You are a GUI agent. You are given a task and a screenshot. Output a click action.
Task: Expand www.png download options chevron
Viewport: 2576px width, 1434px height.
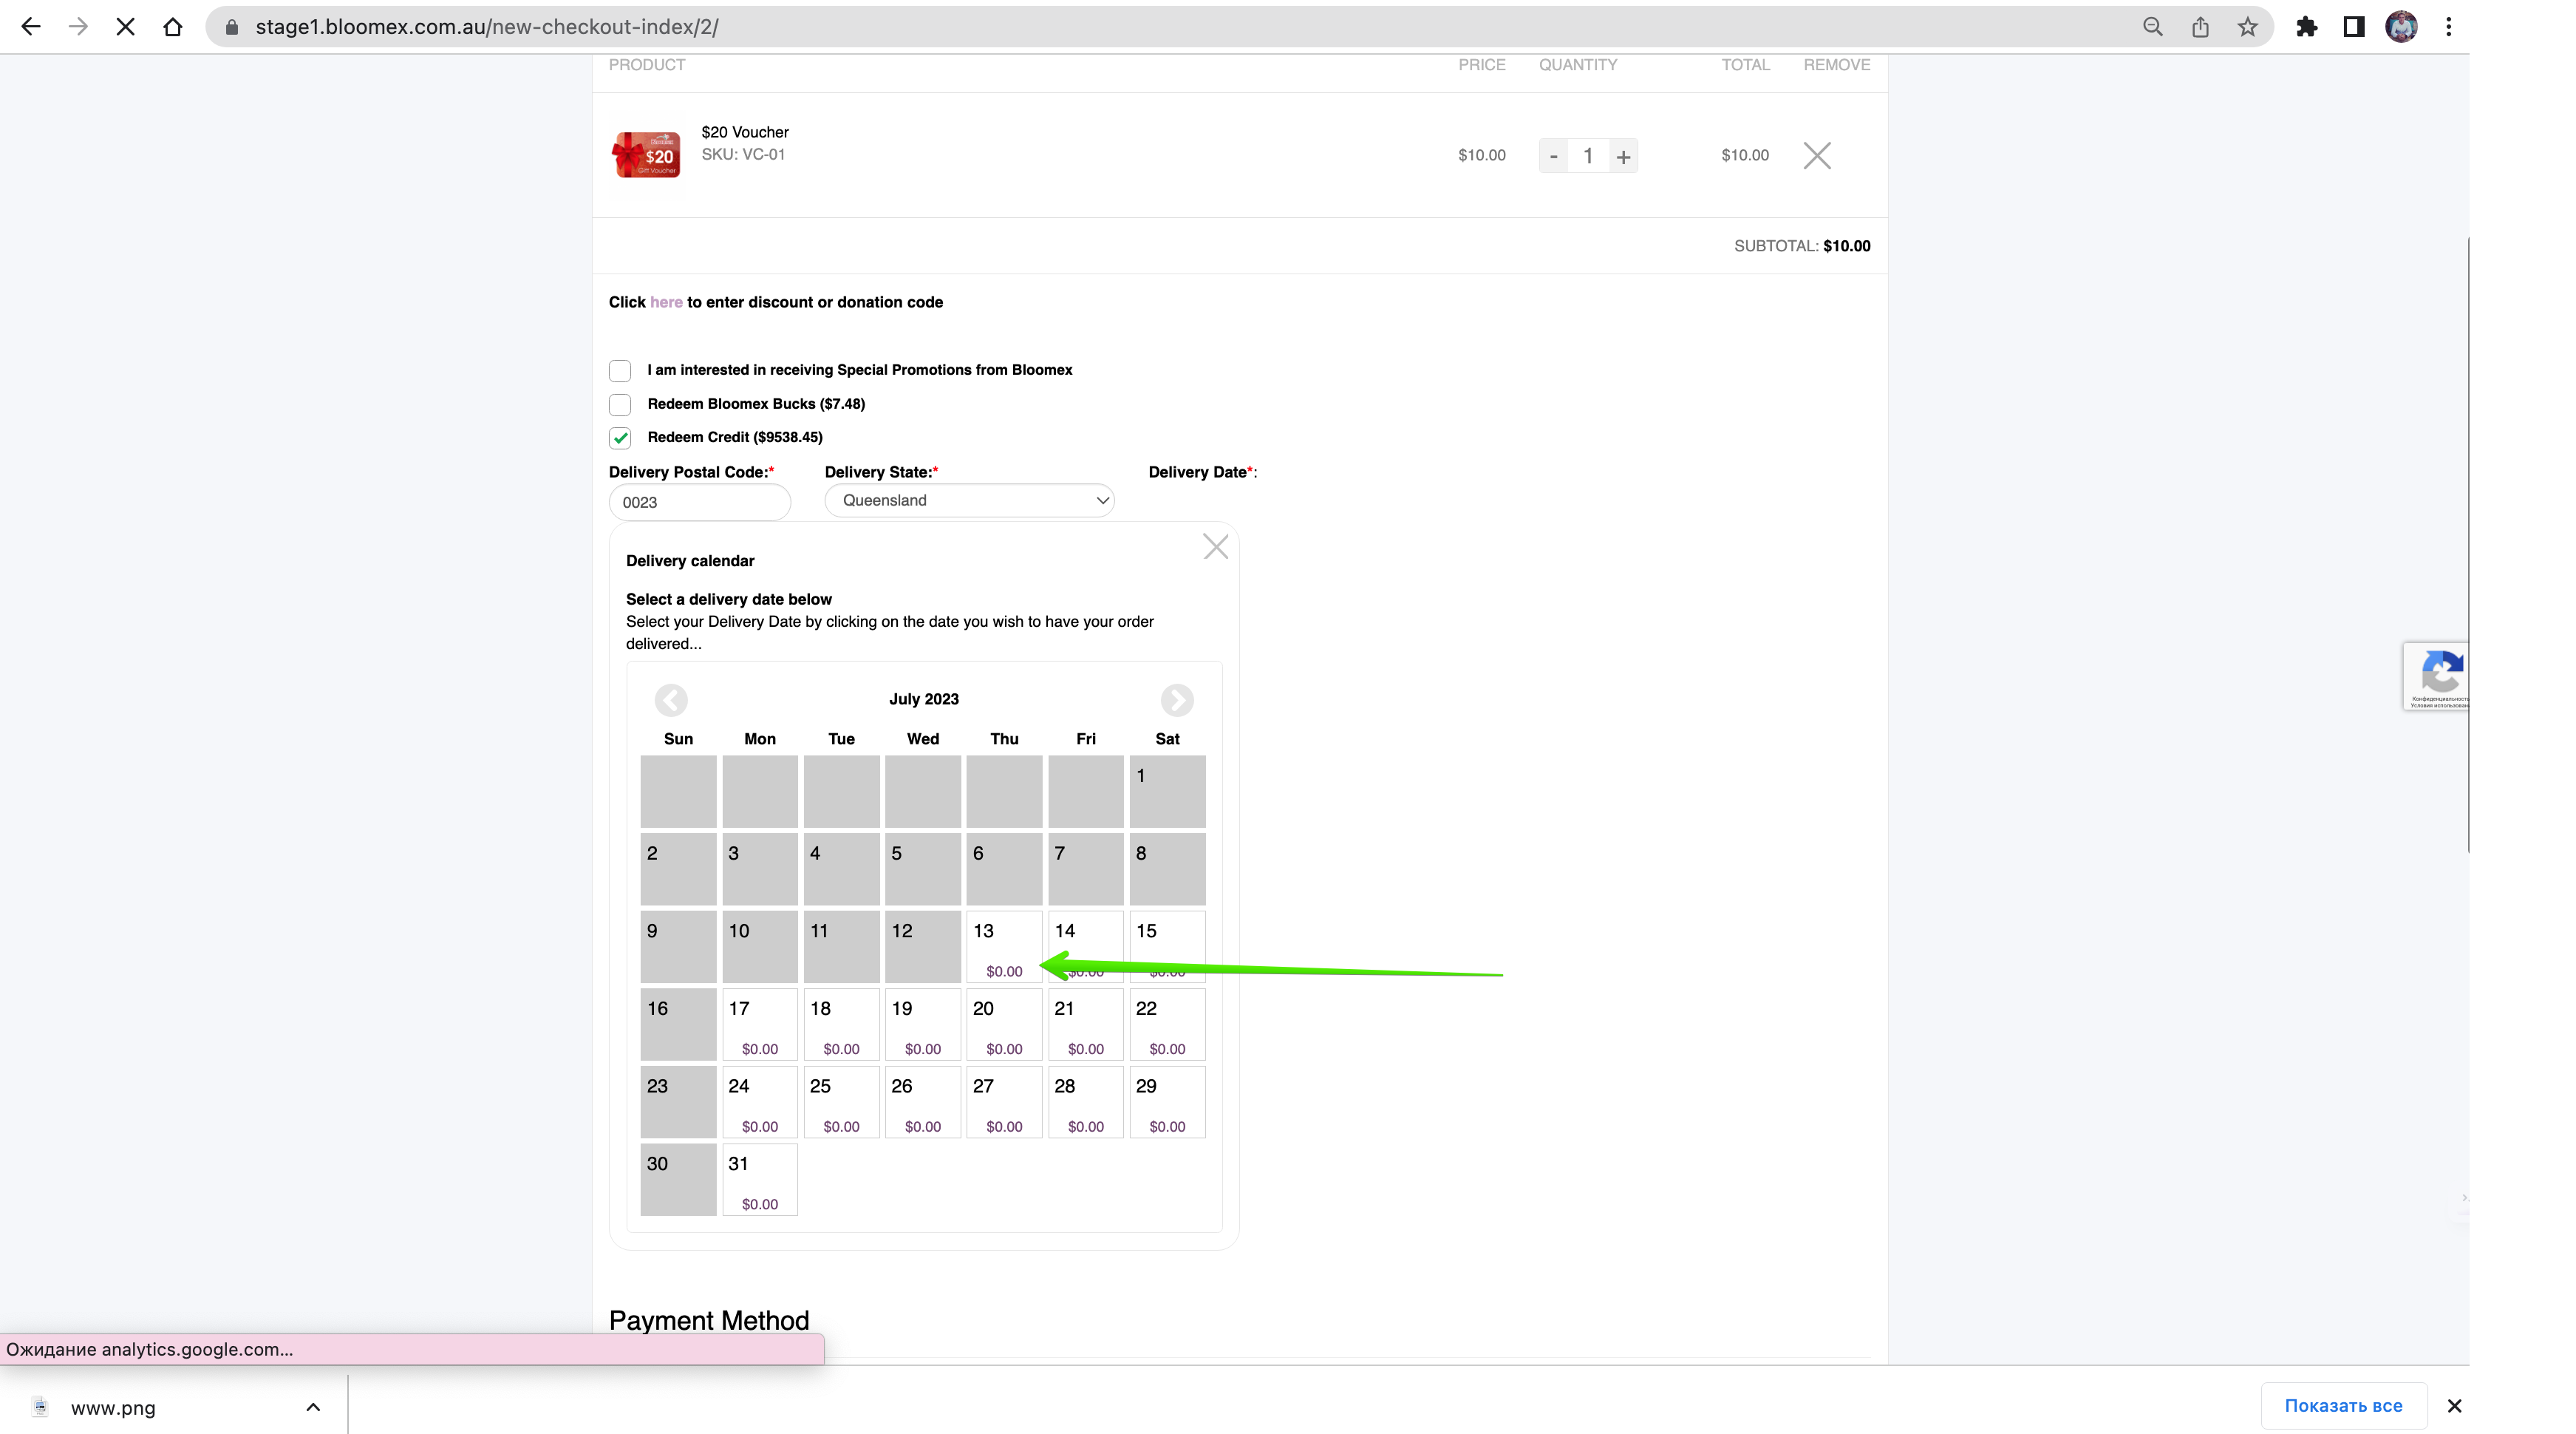point(313,1407)
